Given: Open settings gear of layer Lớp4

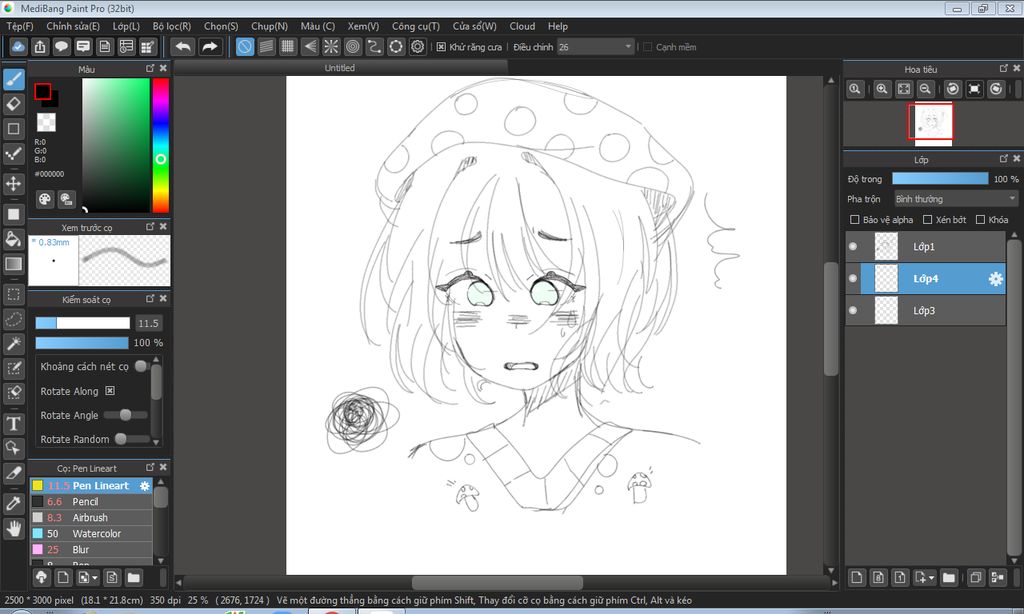Looking at the screenshot, I should coord(995,279).
